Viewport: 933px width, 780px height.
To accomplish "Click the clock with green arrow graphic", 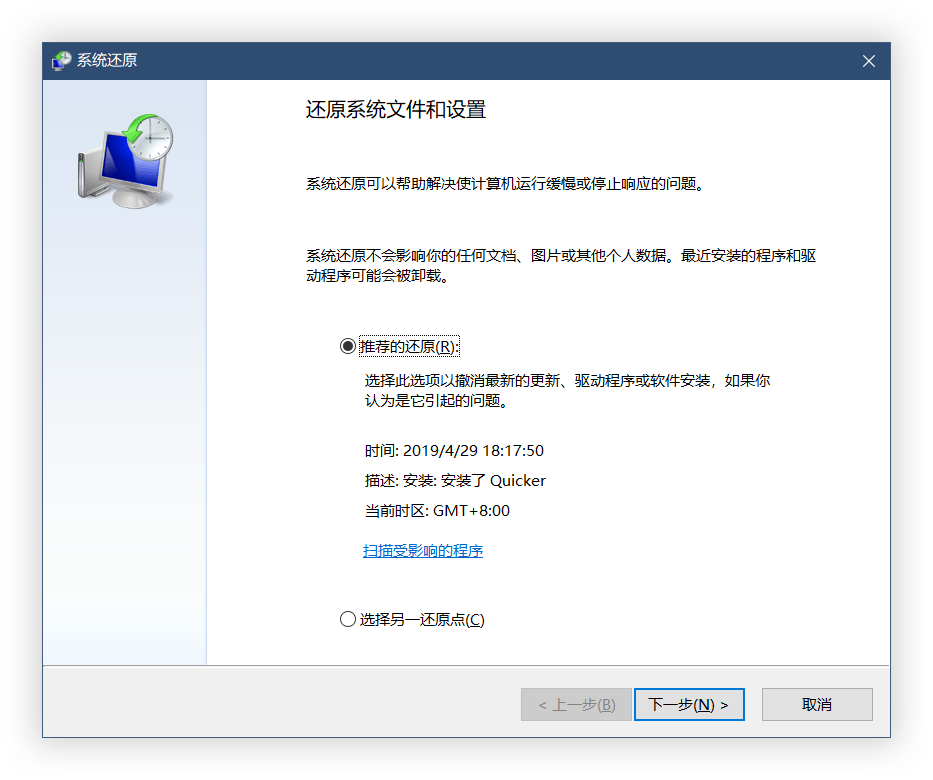I will 148,137.
